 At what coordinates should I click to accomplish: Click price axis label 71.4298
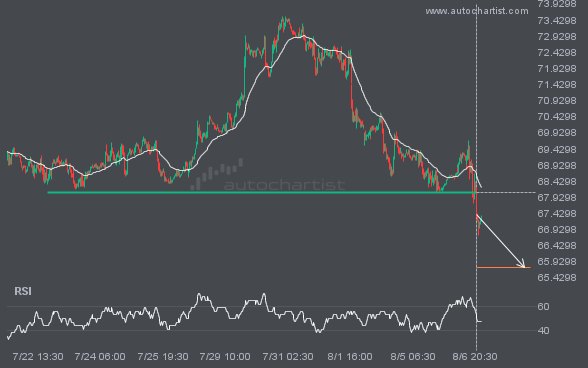(556, 85)
